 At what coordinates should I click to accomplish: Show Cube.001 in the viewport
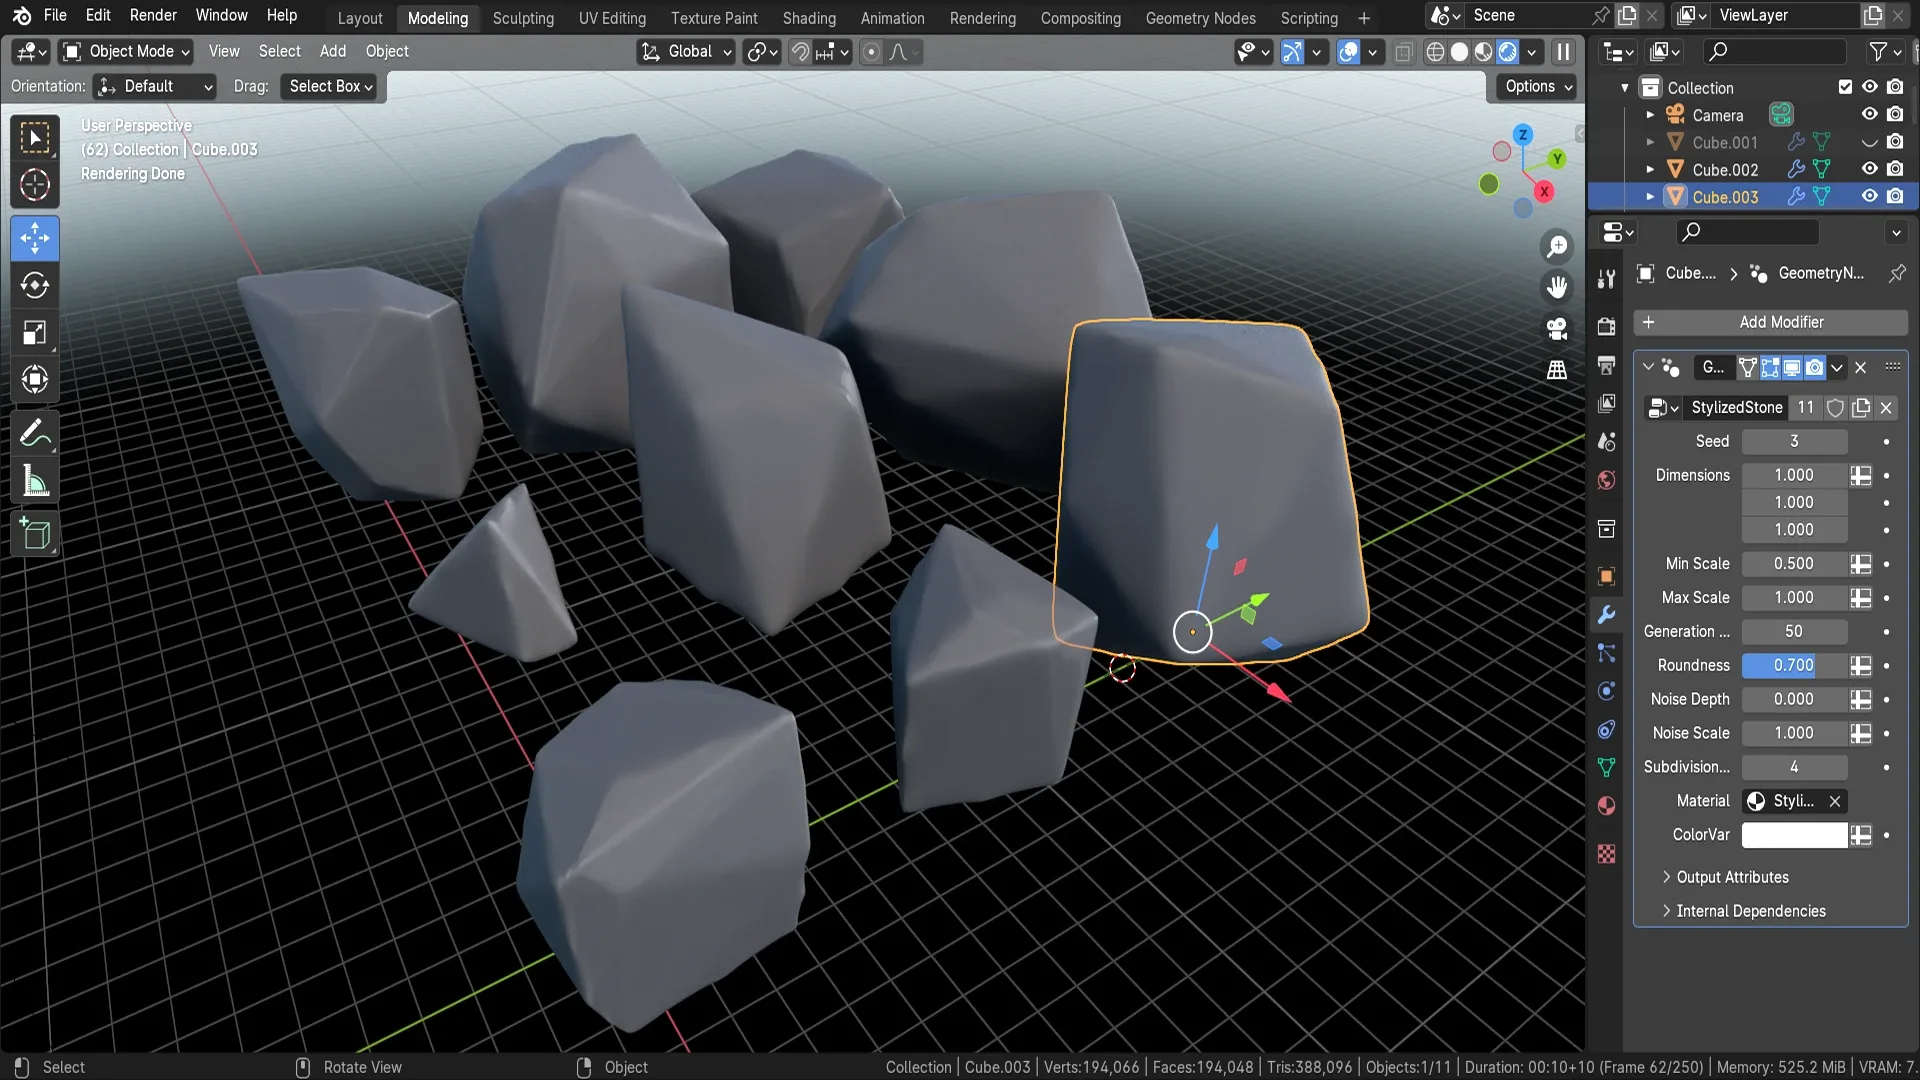point(1869,142)
